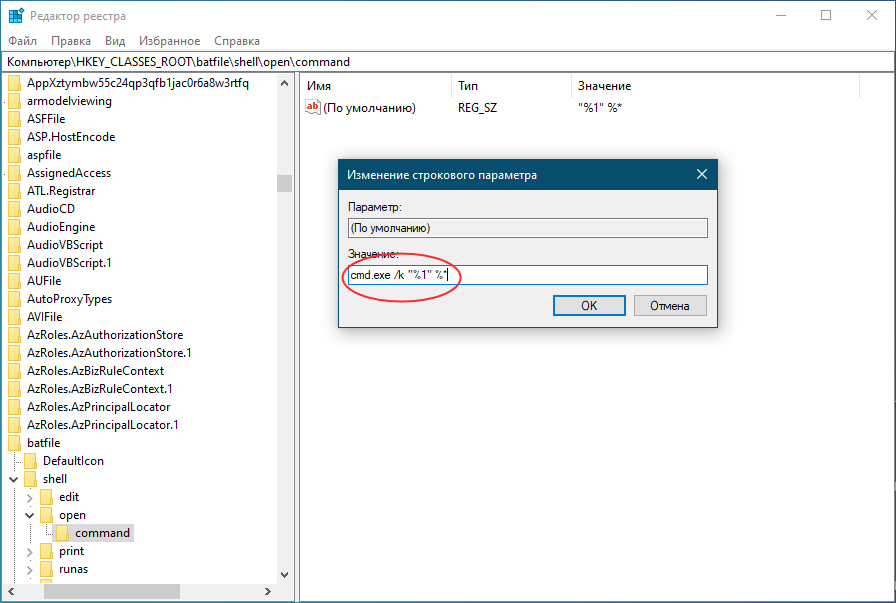This screenshot has width=896, height=603.
Task: Select the open key
Action: coord(72,516)
